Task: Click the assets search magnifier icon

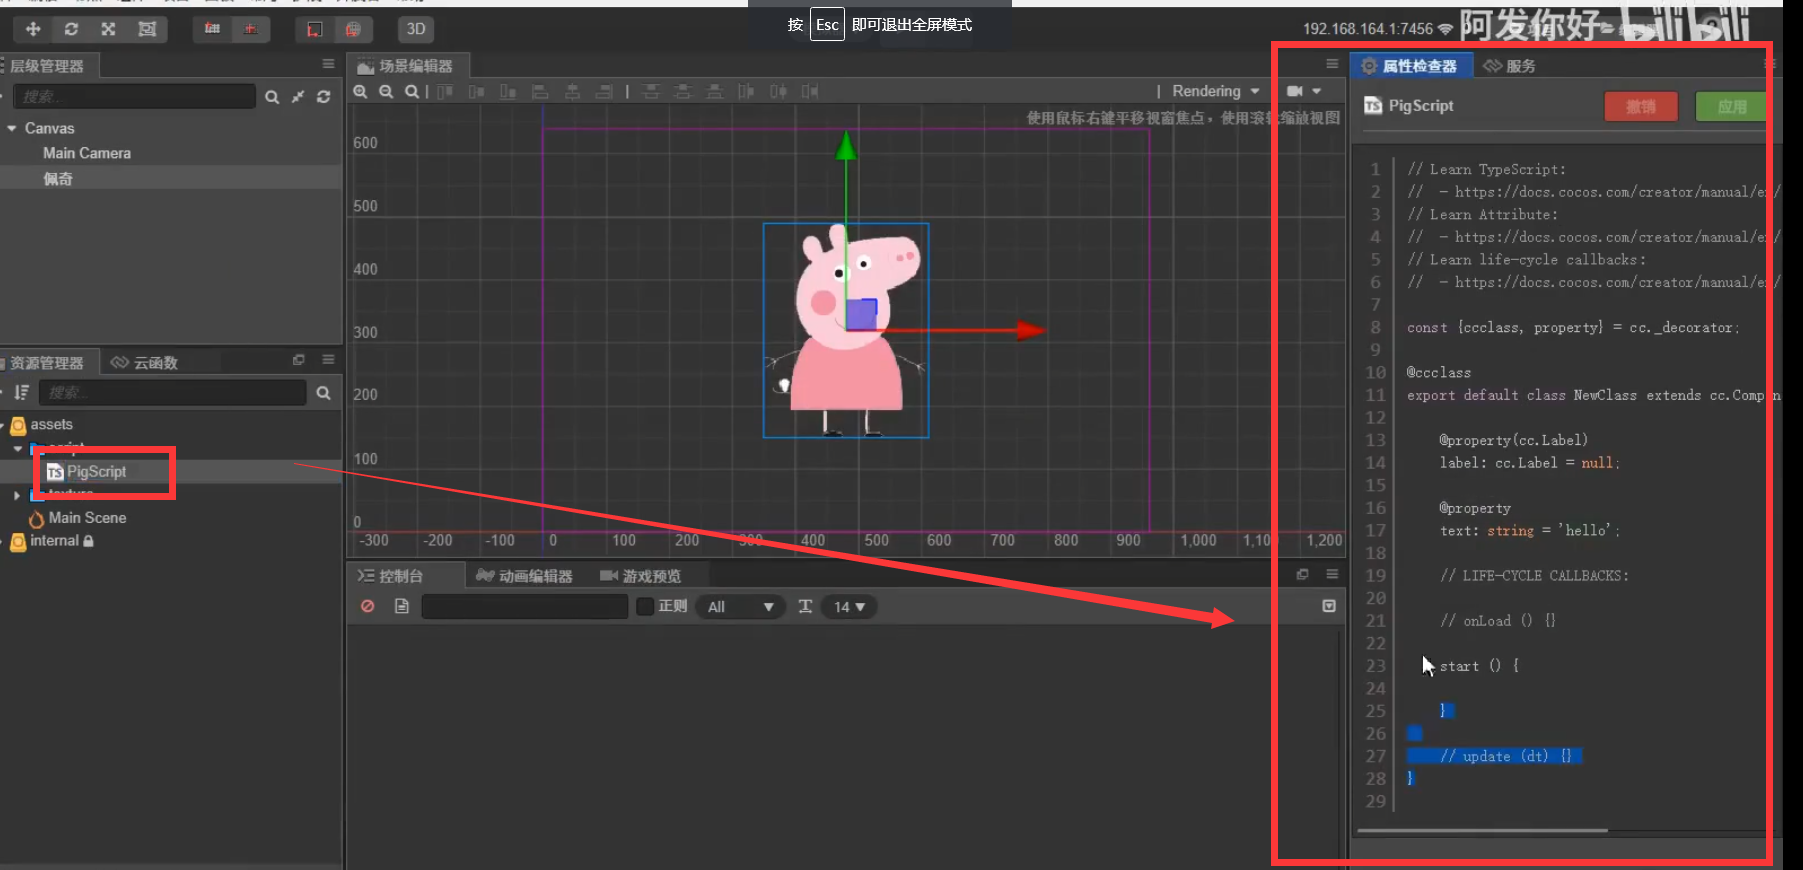Action: point(323,393)
